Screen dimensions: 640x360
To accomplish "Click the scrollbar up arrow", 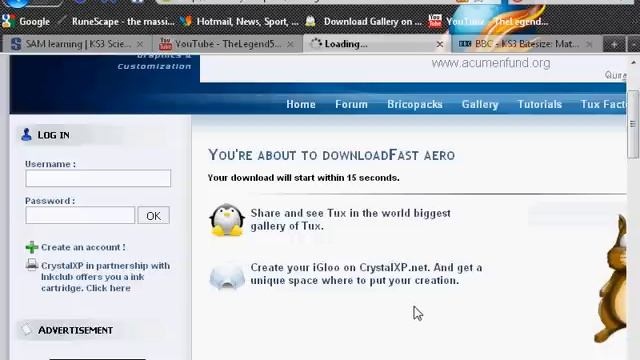I will (x=633, y=62).
